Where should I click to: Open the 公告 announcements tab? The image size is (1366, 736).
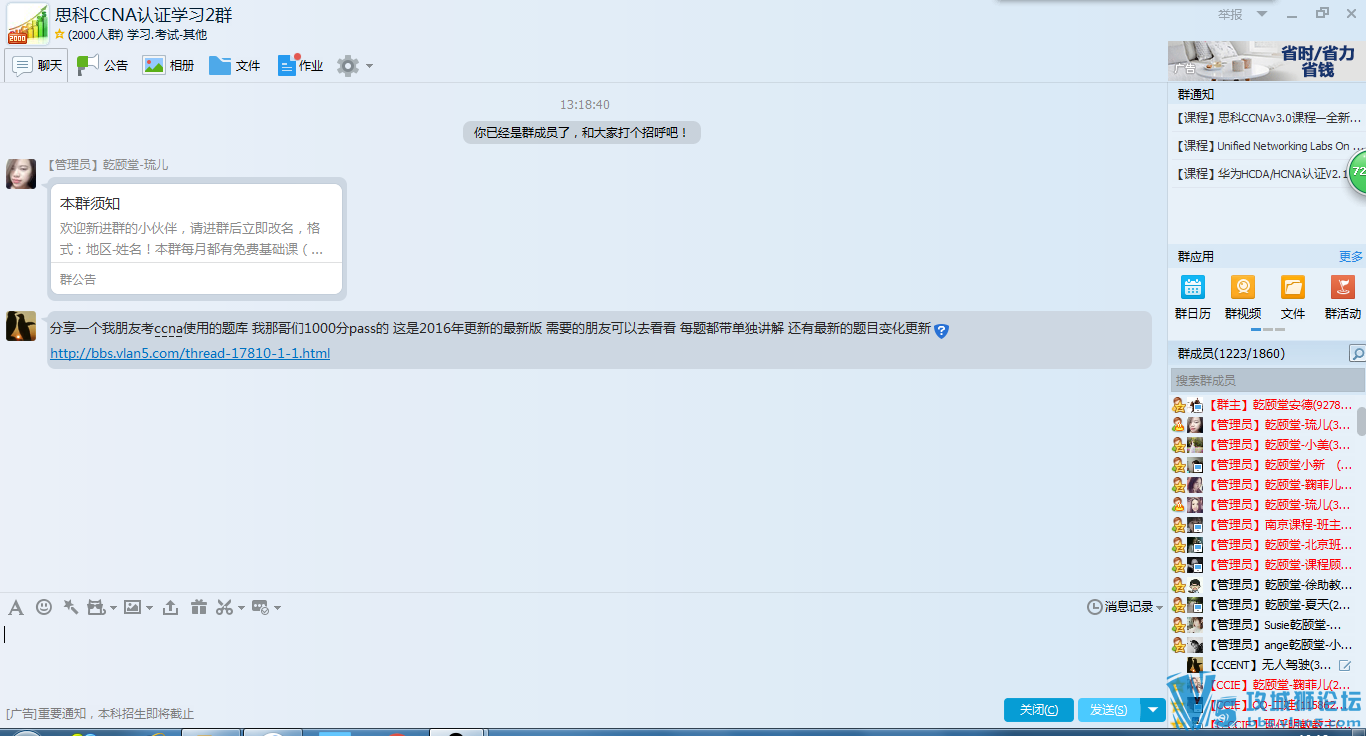(102, 66)
